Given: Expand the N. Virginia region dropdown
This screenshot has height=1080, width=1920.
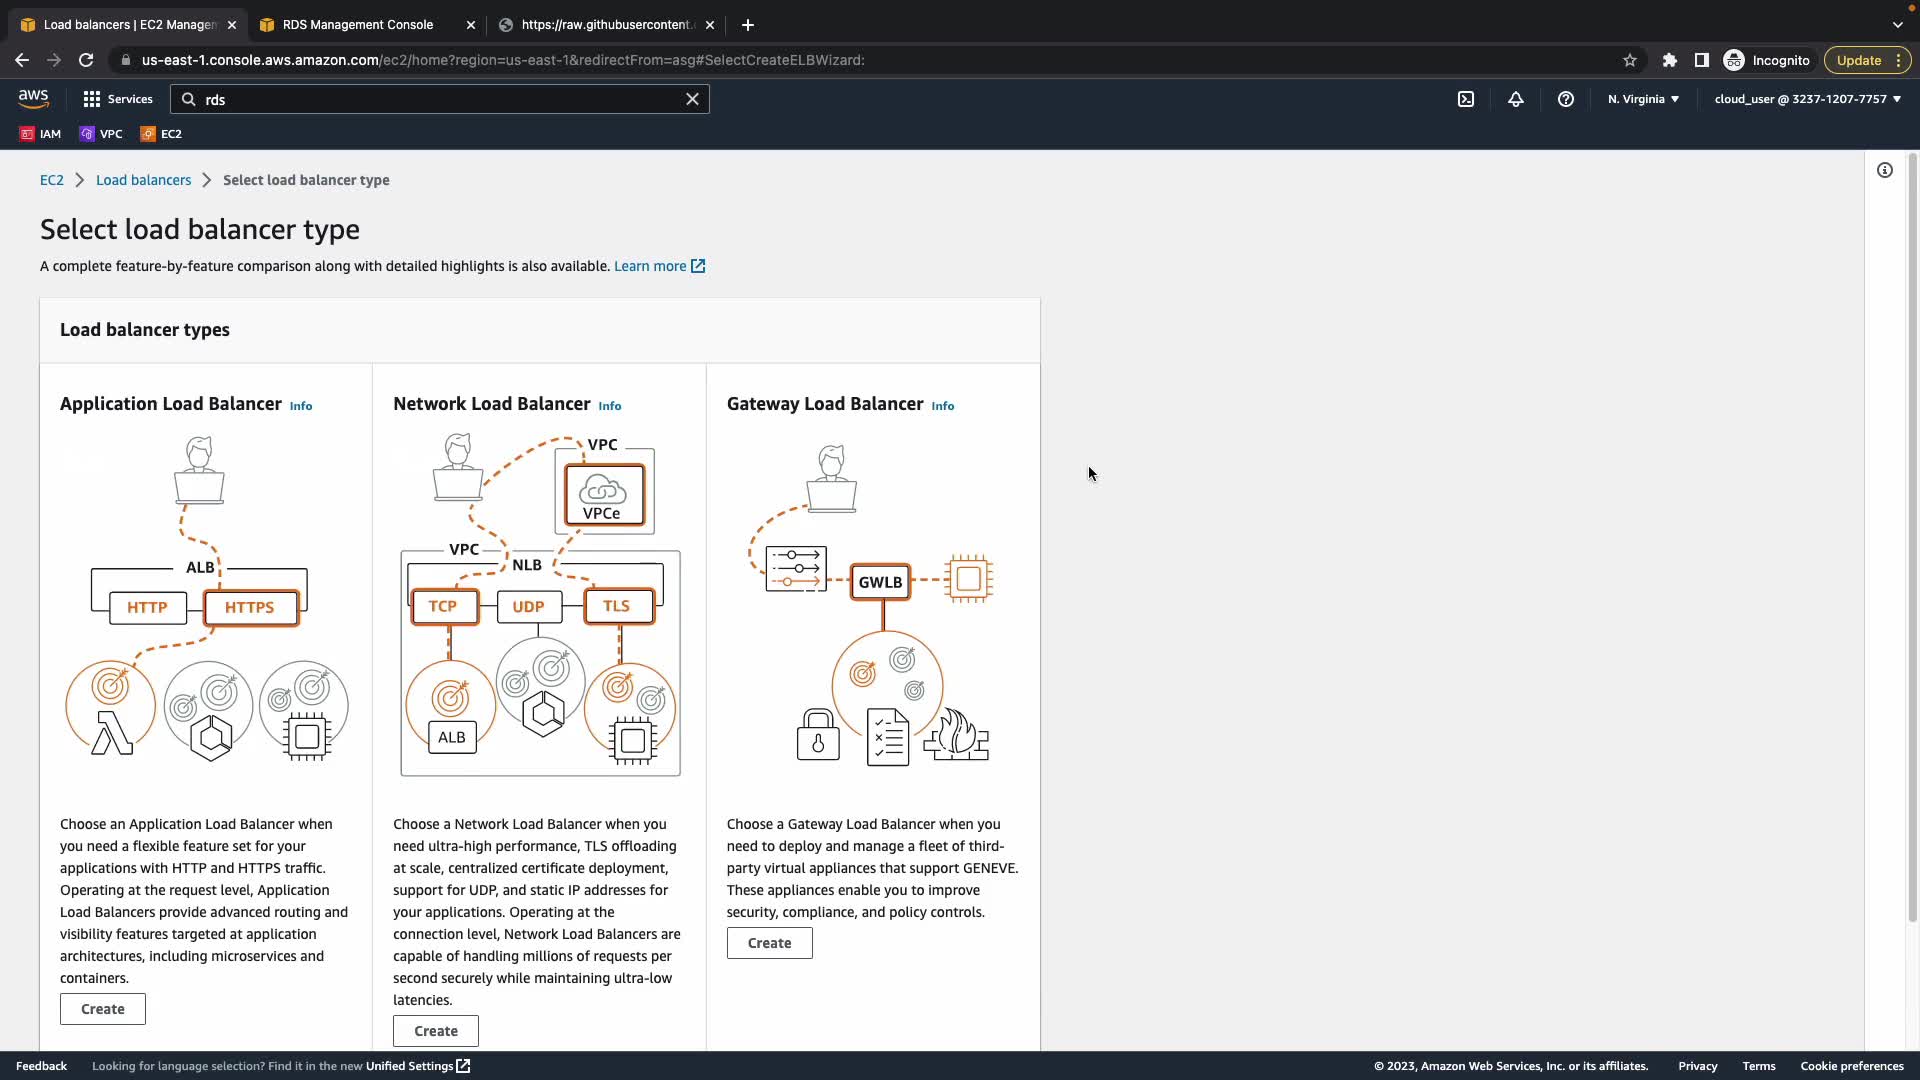Looking at the screenshot, I should pos(1643,99).
